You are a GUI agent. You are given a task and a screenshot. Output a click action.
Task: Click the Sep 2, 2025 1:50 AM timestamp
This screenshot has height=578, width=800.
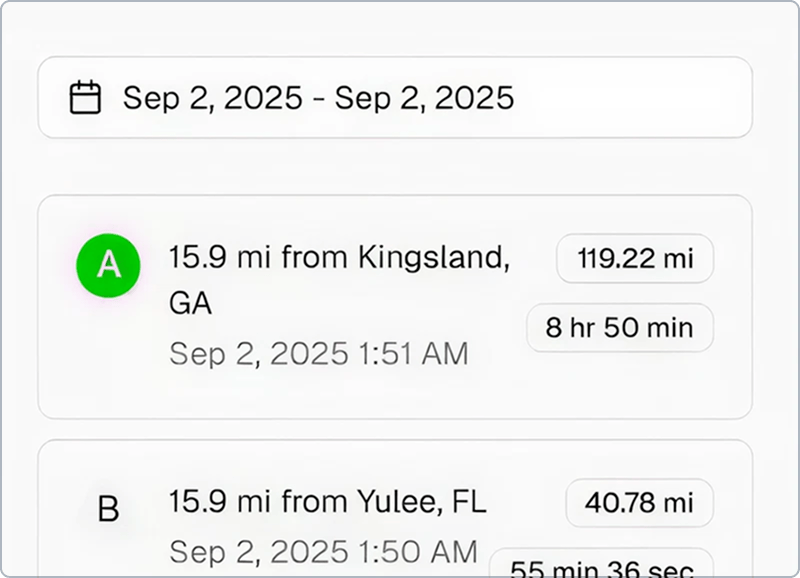[x=323, y=551]
